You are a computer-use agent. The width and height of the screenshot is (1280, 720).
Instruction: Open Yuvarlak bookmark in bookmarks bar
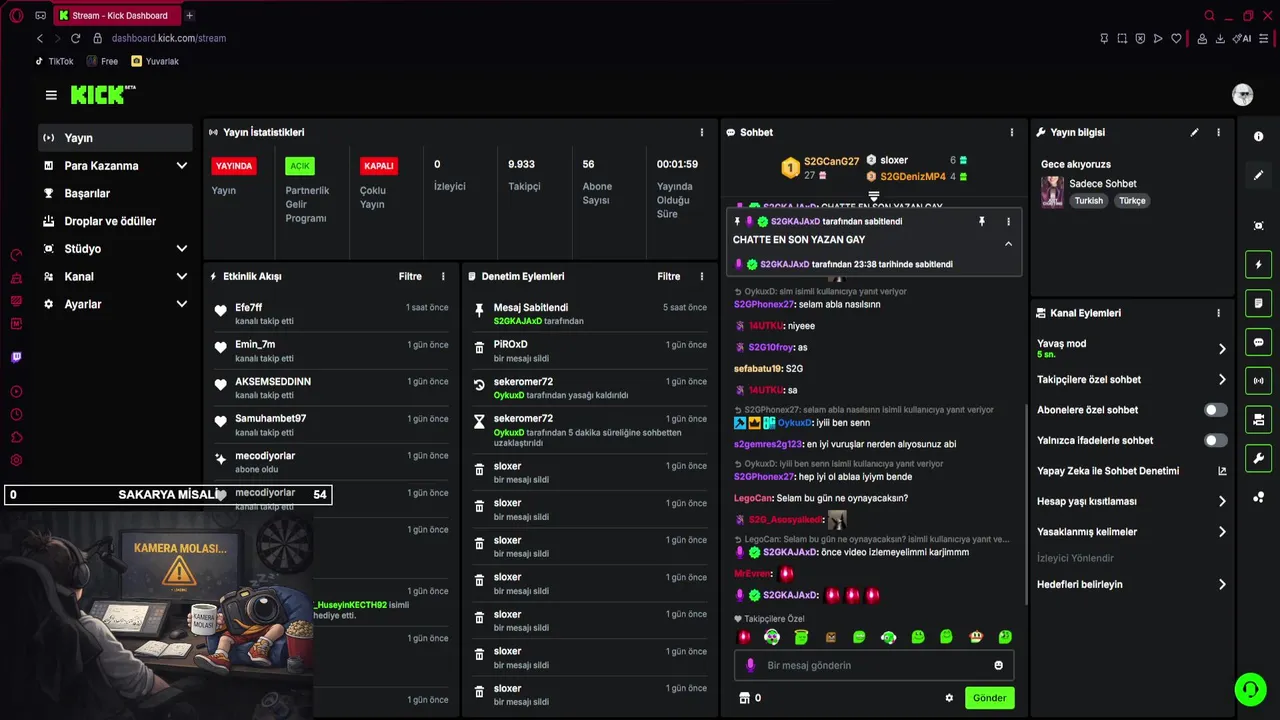tap(155, 61)
